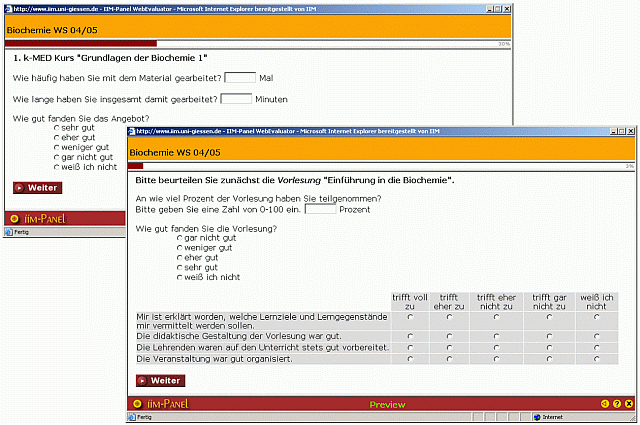
Task: Click the IE page icon in front title bar
Action: point(131,130)
